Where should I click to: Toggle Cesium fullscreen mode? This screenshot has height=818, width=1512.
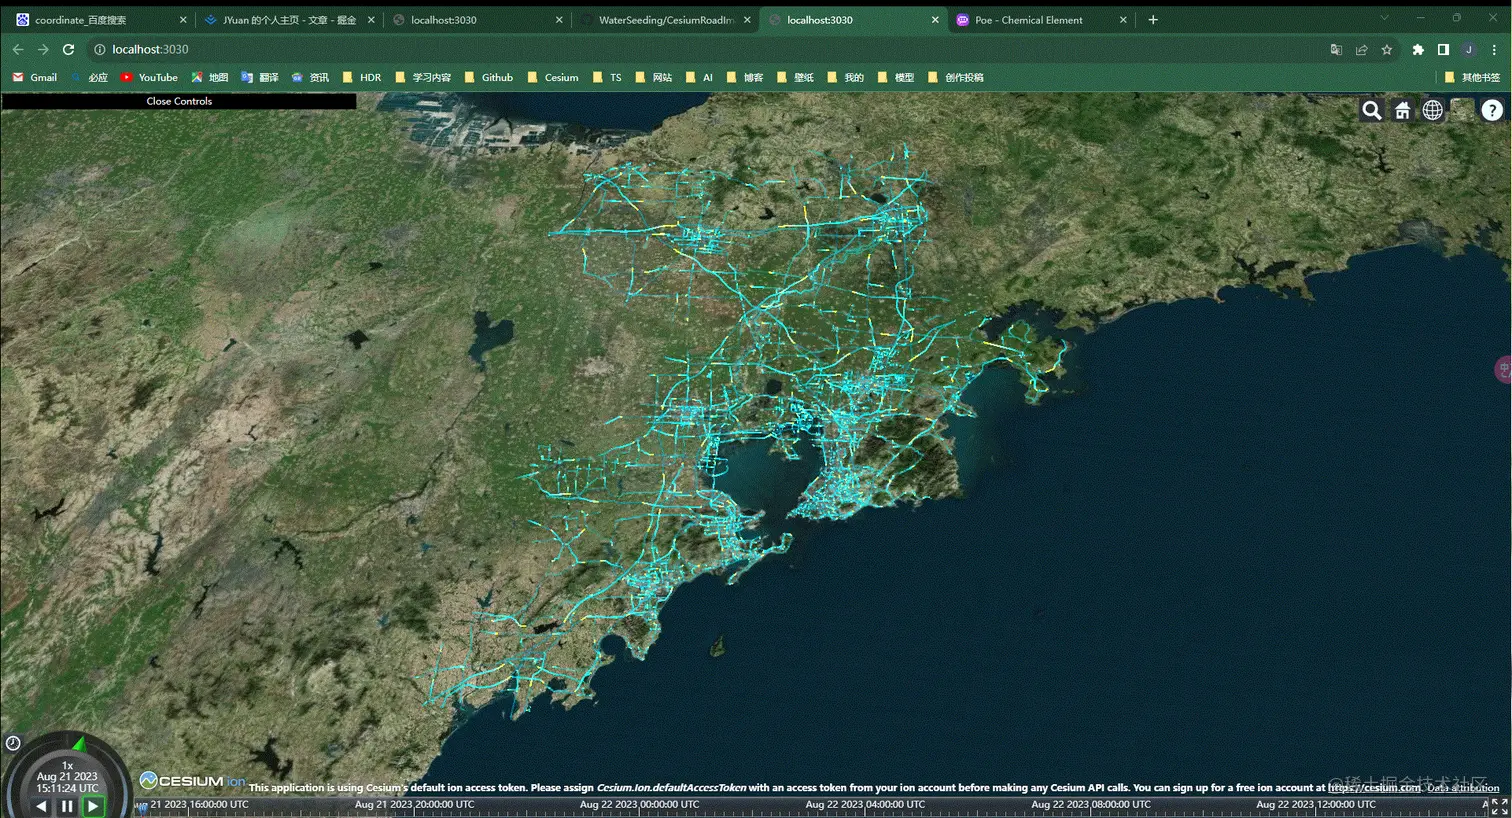(x=1500, y=806)
